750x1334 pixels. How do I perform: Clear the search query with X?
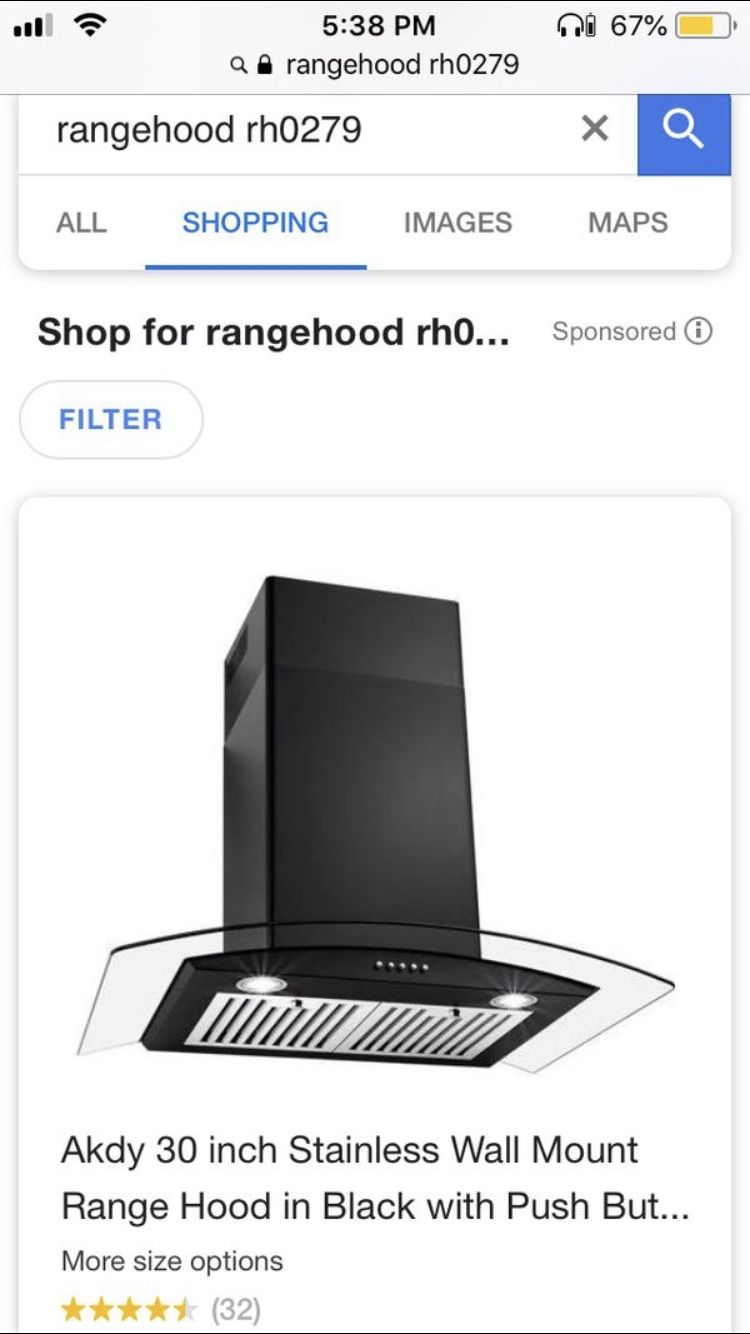(595, 128)
